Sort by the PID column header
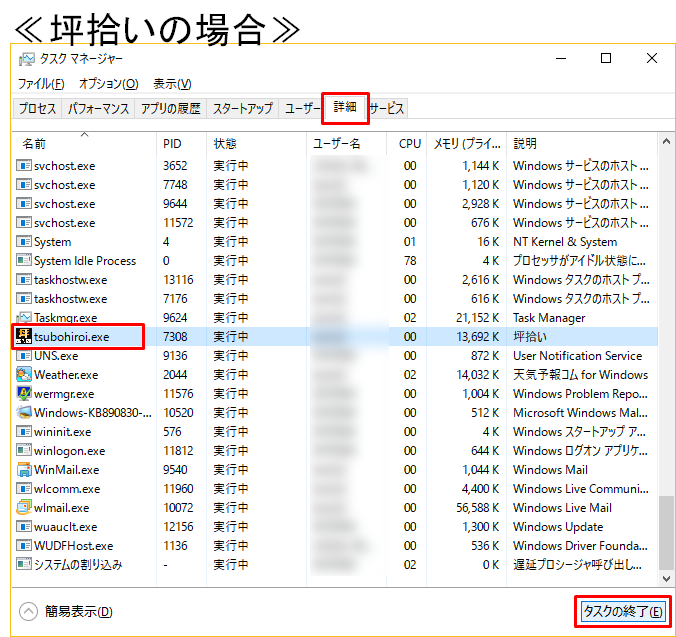This screenshot has width=676, height=637. tap(181, 144)
